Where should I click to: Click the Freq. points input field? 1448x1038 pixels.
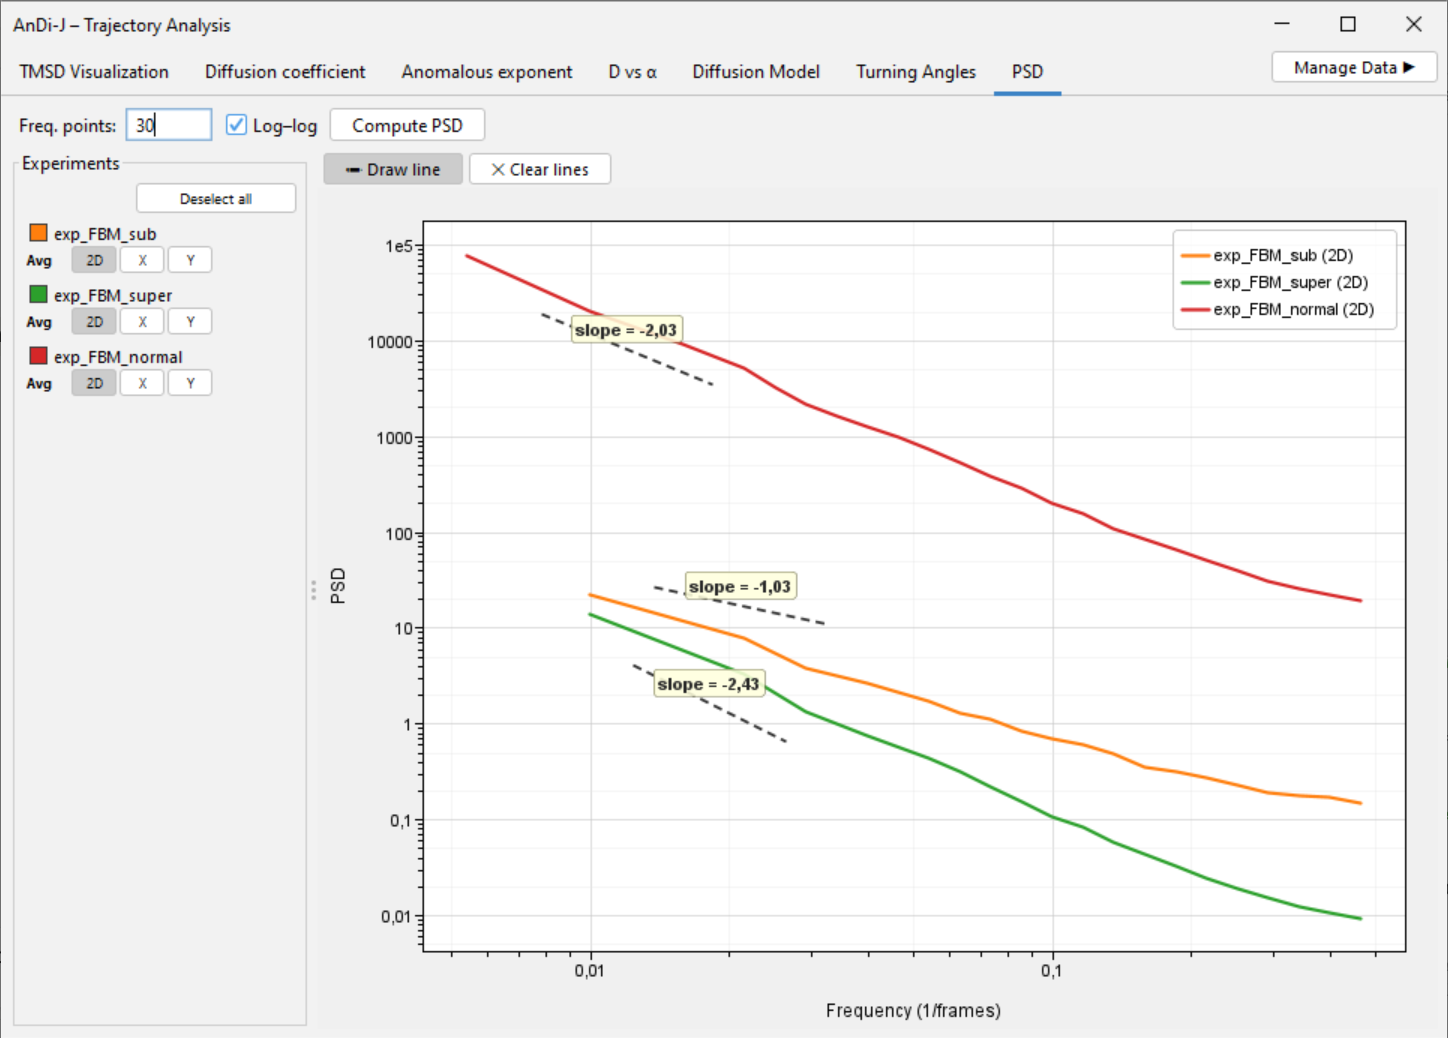pos(169,125)
